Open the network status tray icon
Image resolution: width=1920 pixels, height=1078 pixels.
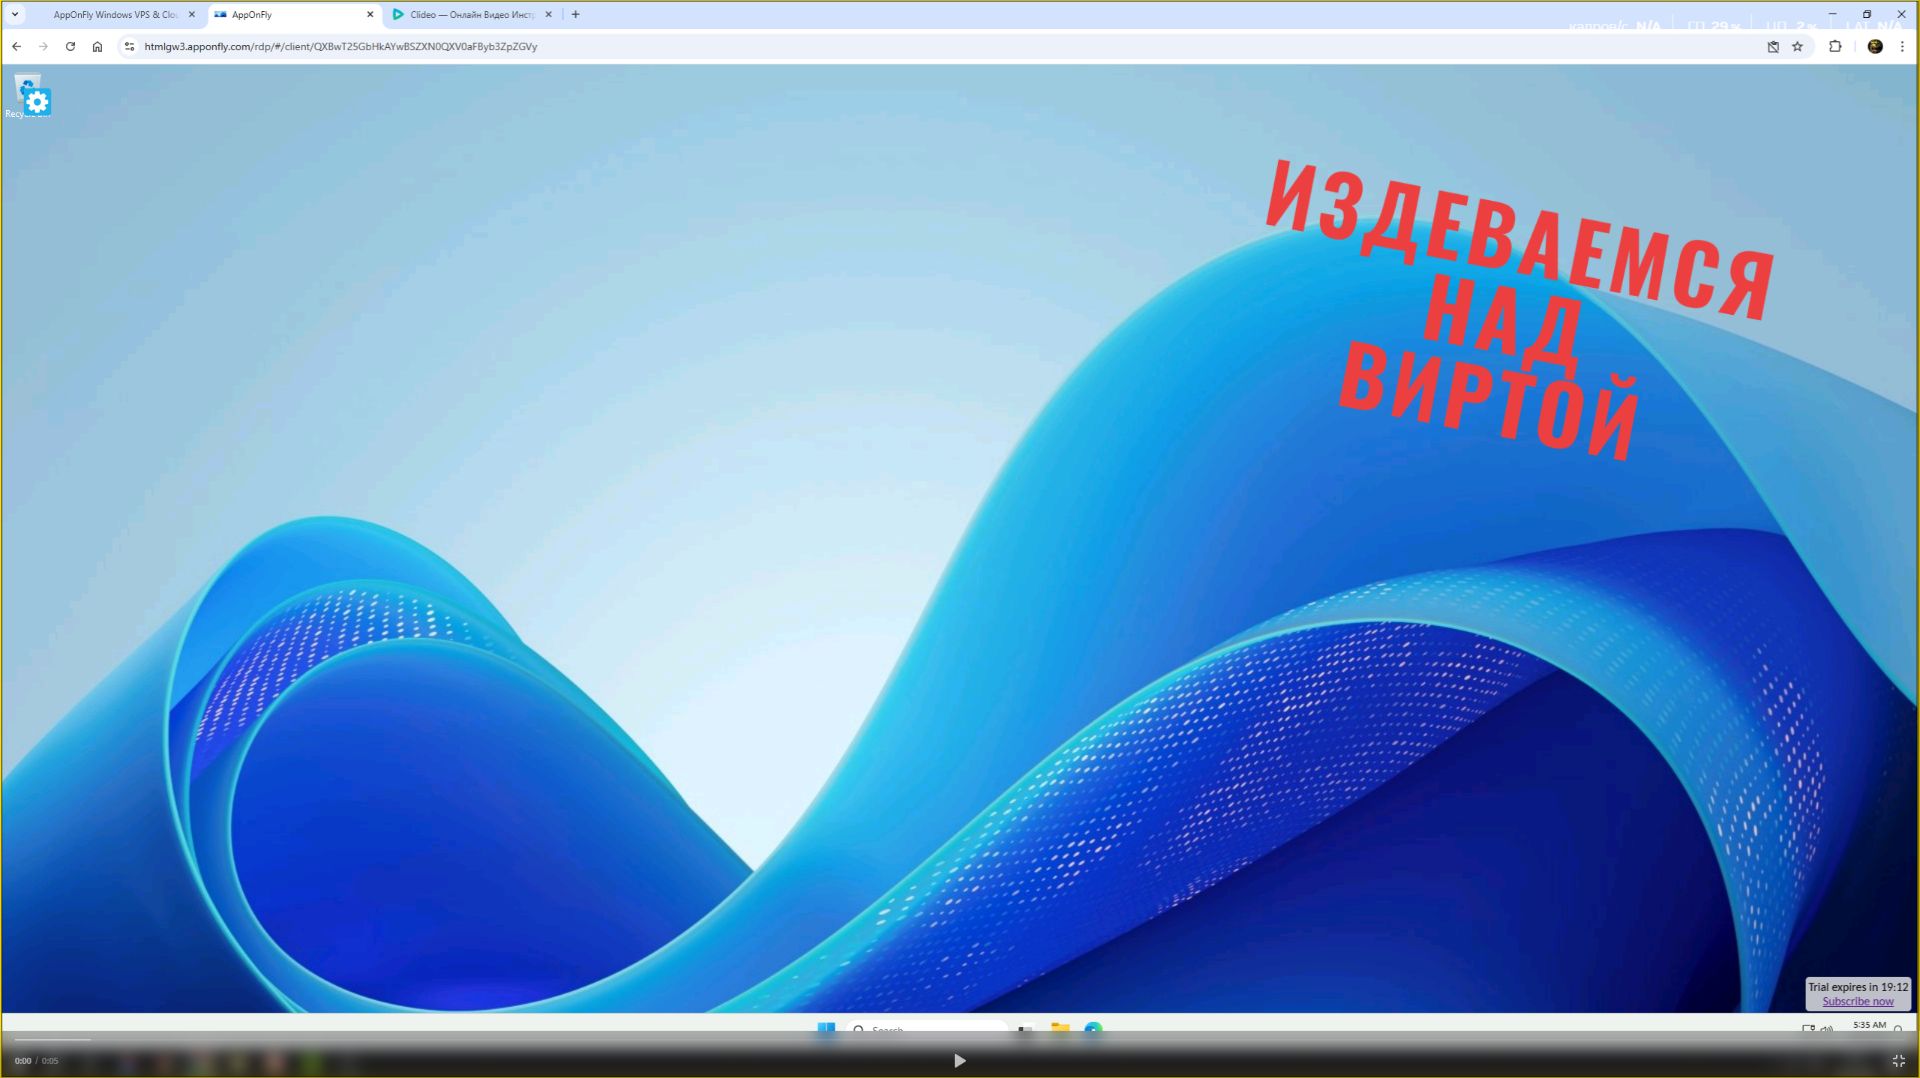pos(1808,1028)
